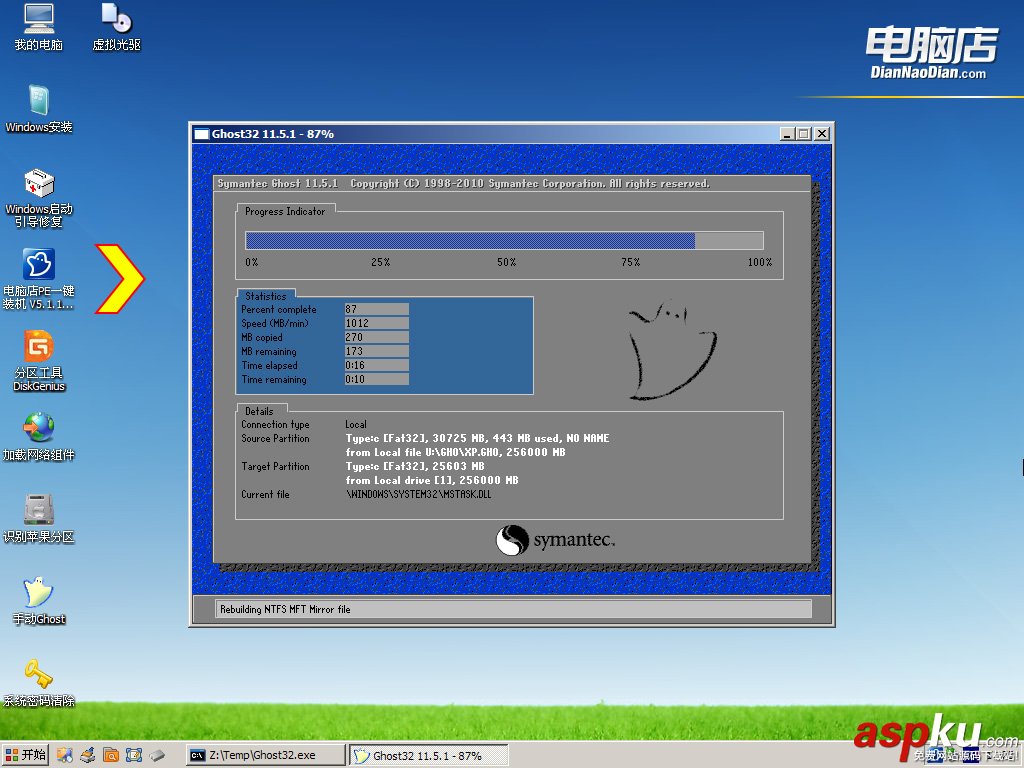Click current file \WINDOWS\SYSTEM32\MSTASK.DLL text

coord(419,494)
